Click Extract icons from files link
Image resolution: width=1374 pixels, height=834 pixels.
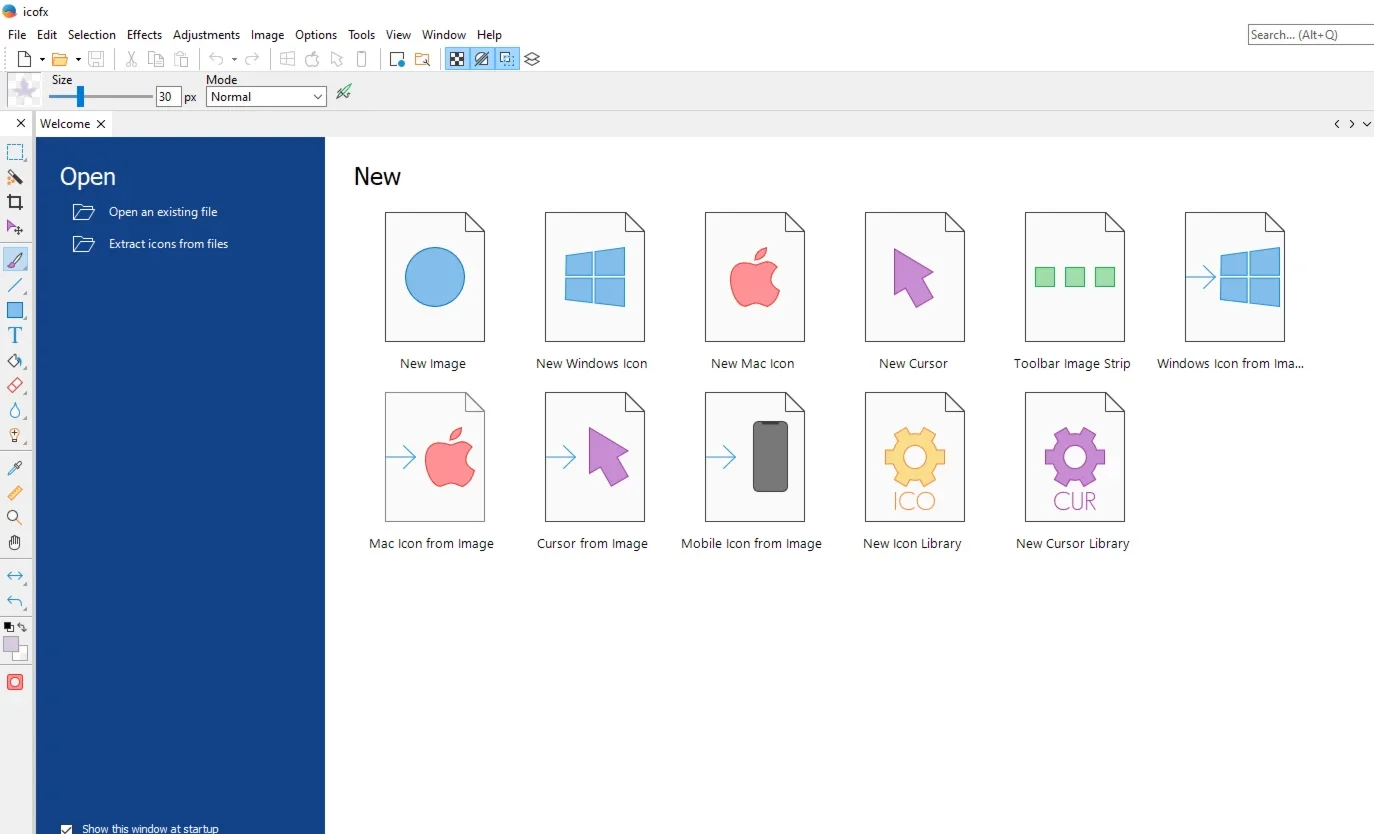169,244
